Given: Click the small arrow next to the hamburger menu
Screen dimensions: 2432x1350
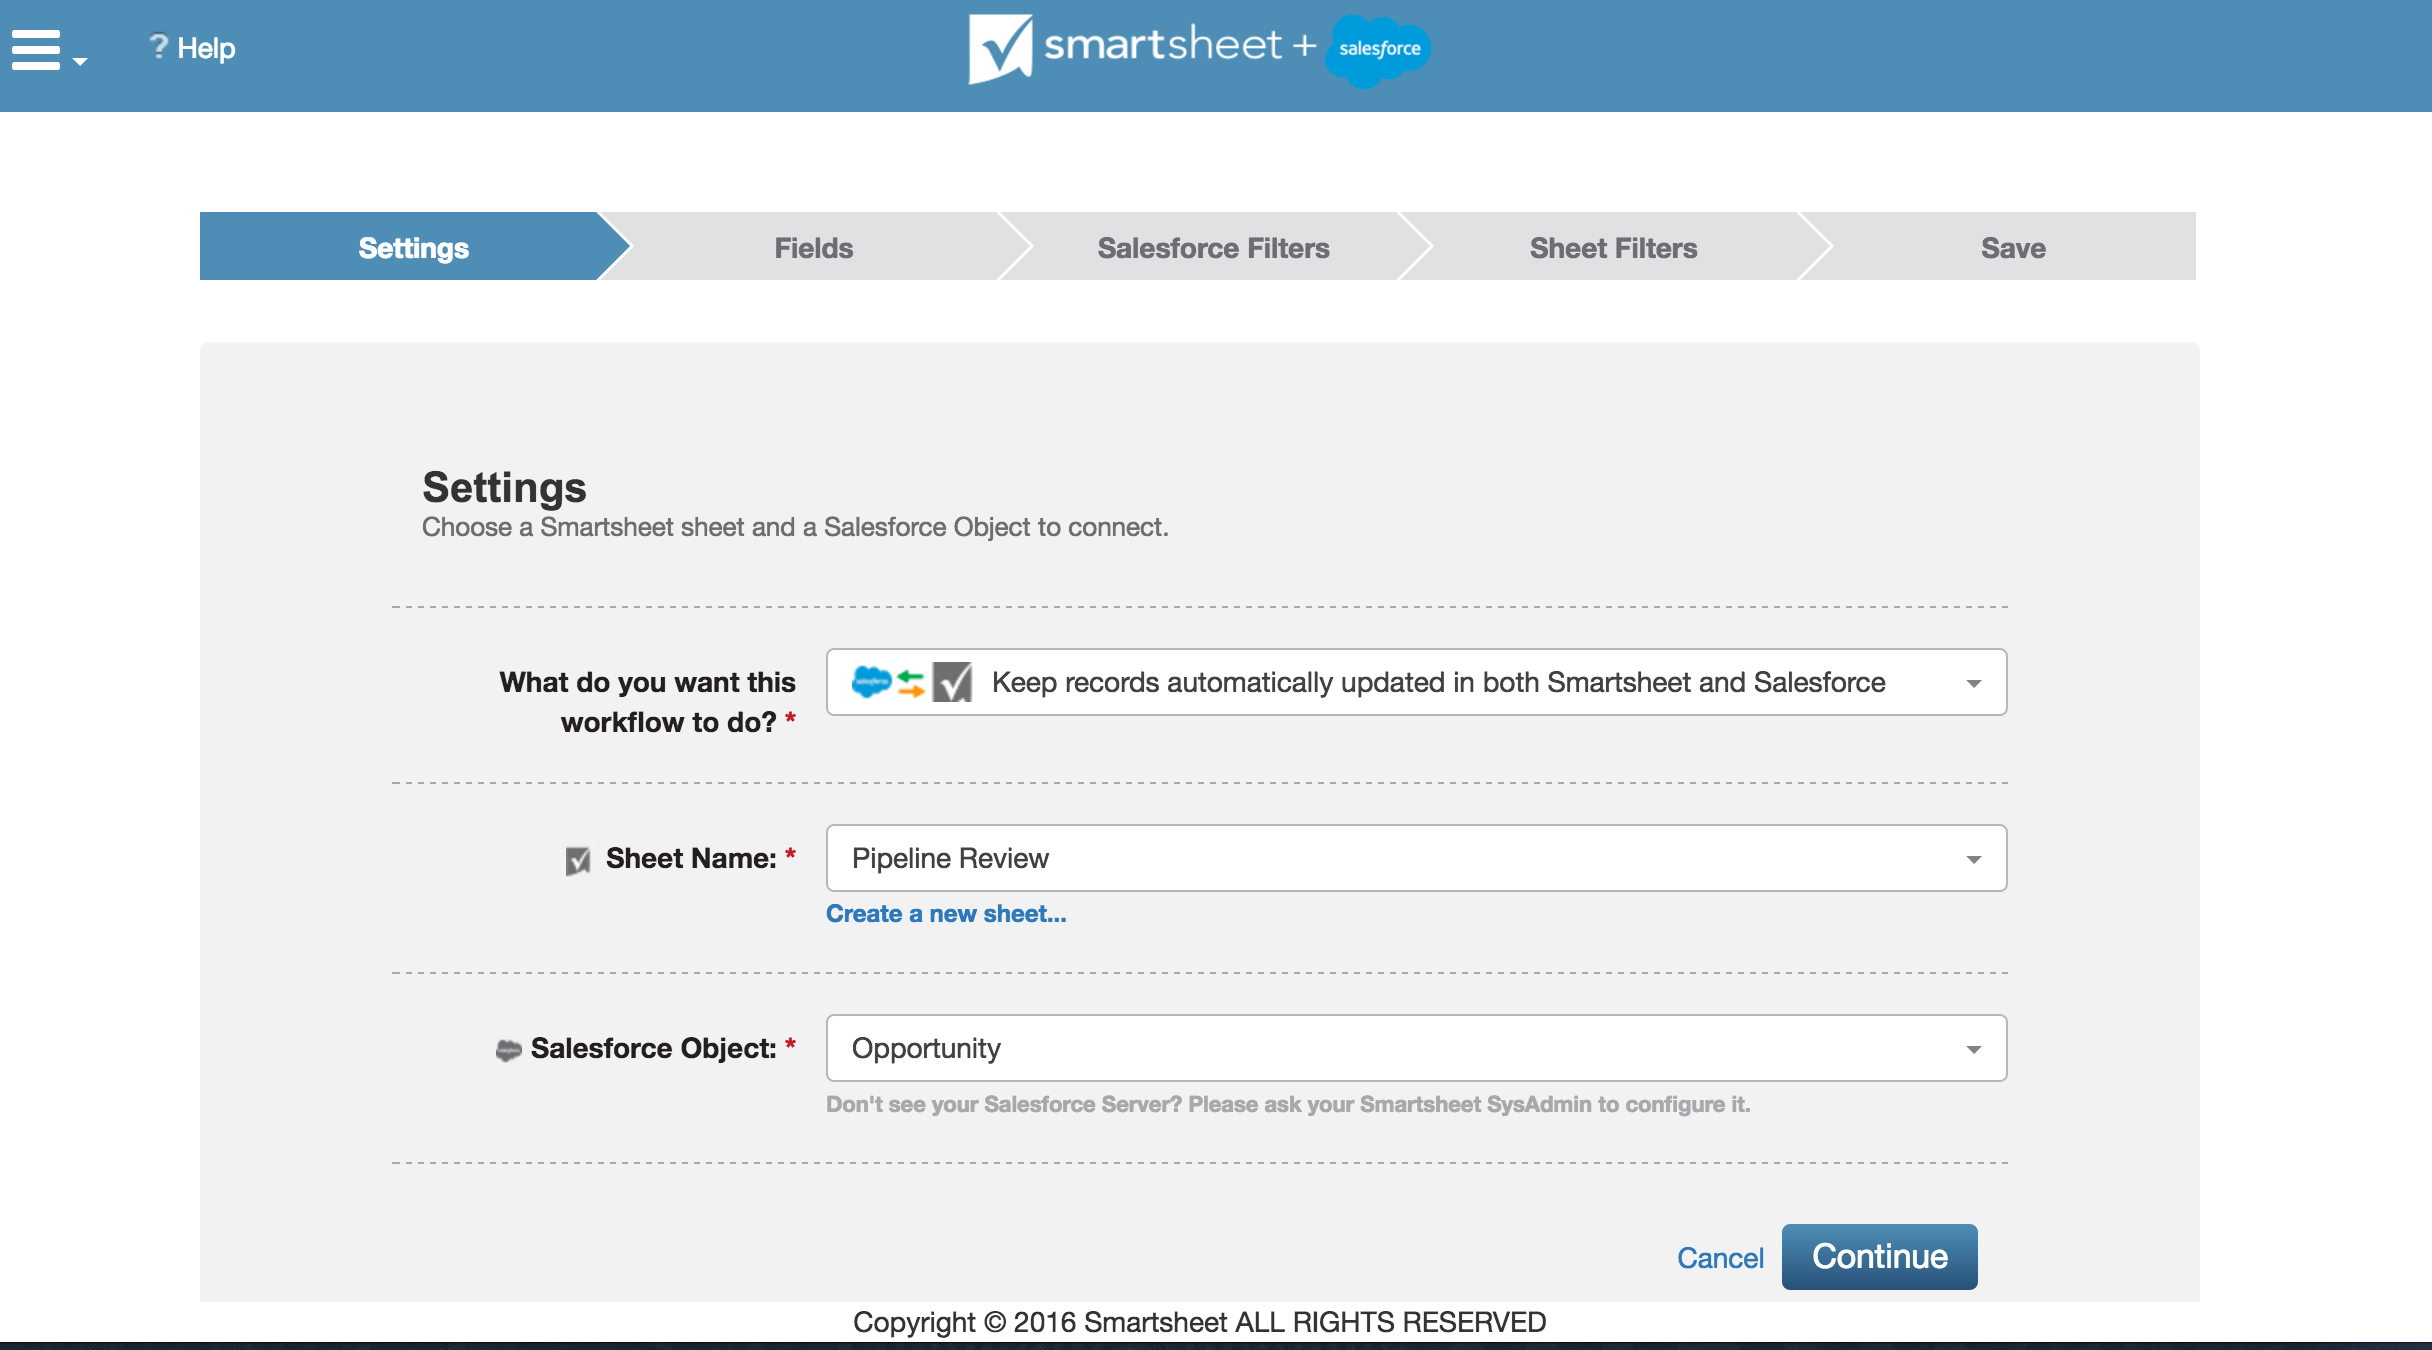Looking at the screenshot, I should coord(81,62).
